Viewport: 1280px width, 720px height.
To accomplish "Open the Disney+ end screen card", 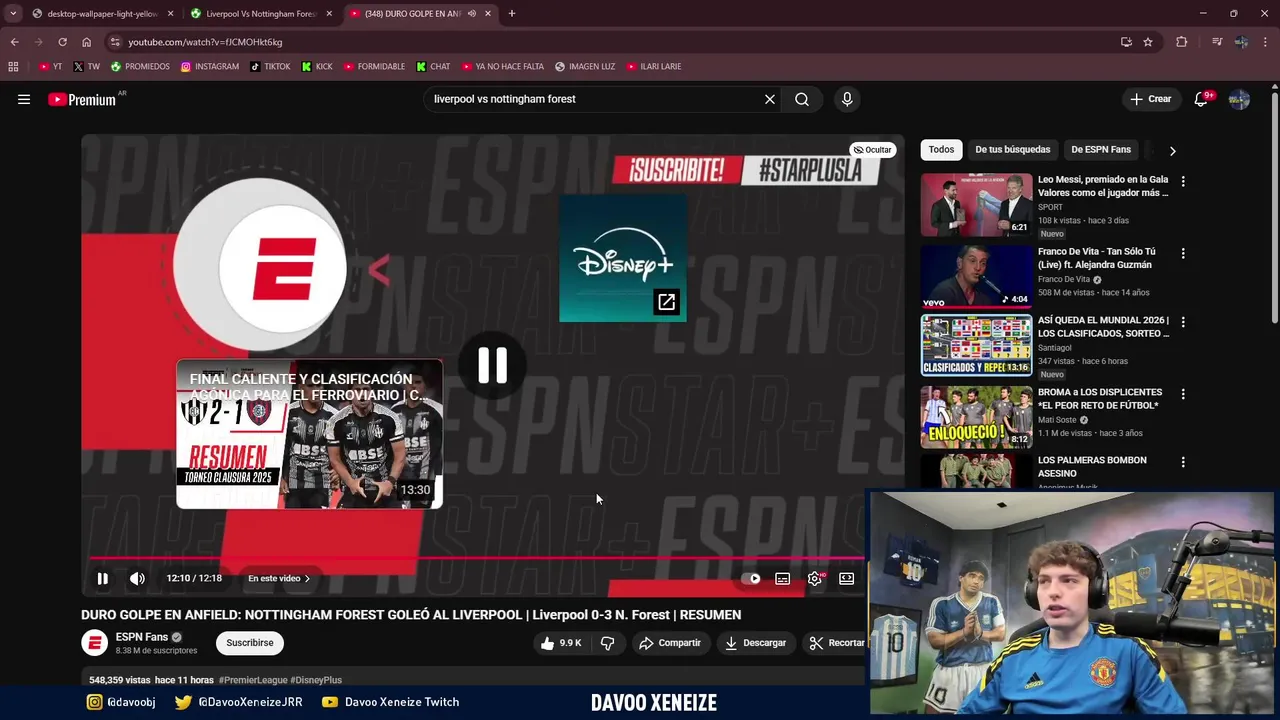I will tap(623, 258).
